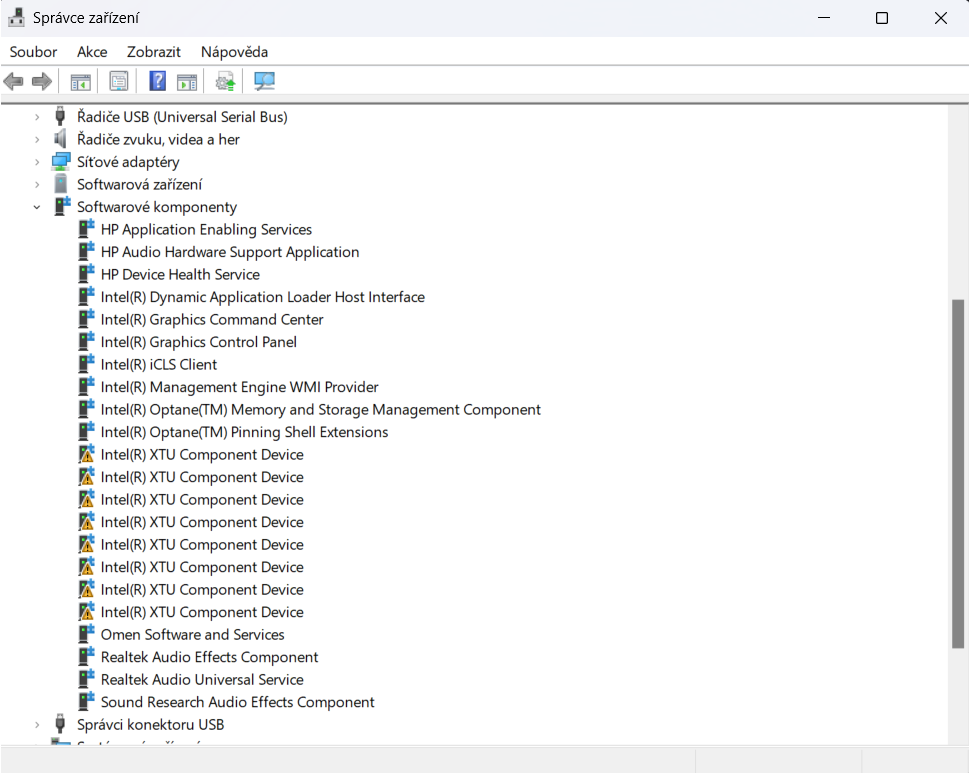Screen dimensions: 969x773
Task: Click the Show/Hide Console Tree toolbar icon
Action: click(x=80, y=82)
